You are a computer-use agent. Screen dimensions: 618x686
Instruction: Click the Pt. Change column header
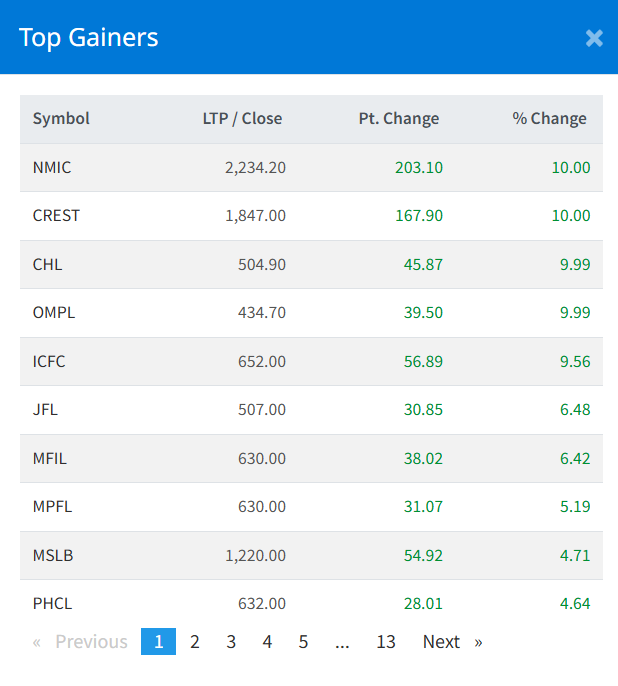pos(398,118)
